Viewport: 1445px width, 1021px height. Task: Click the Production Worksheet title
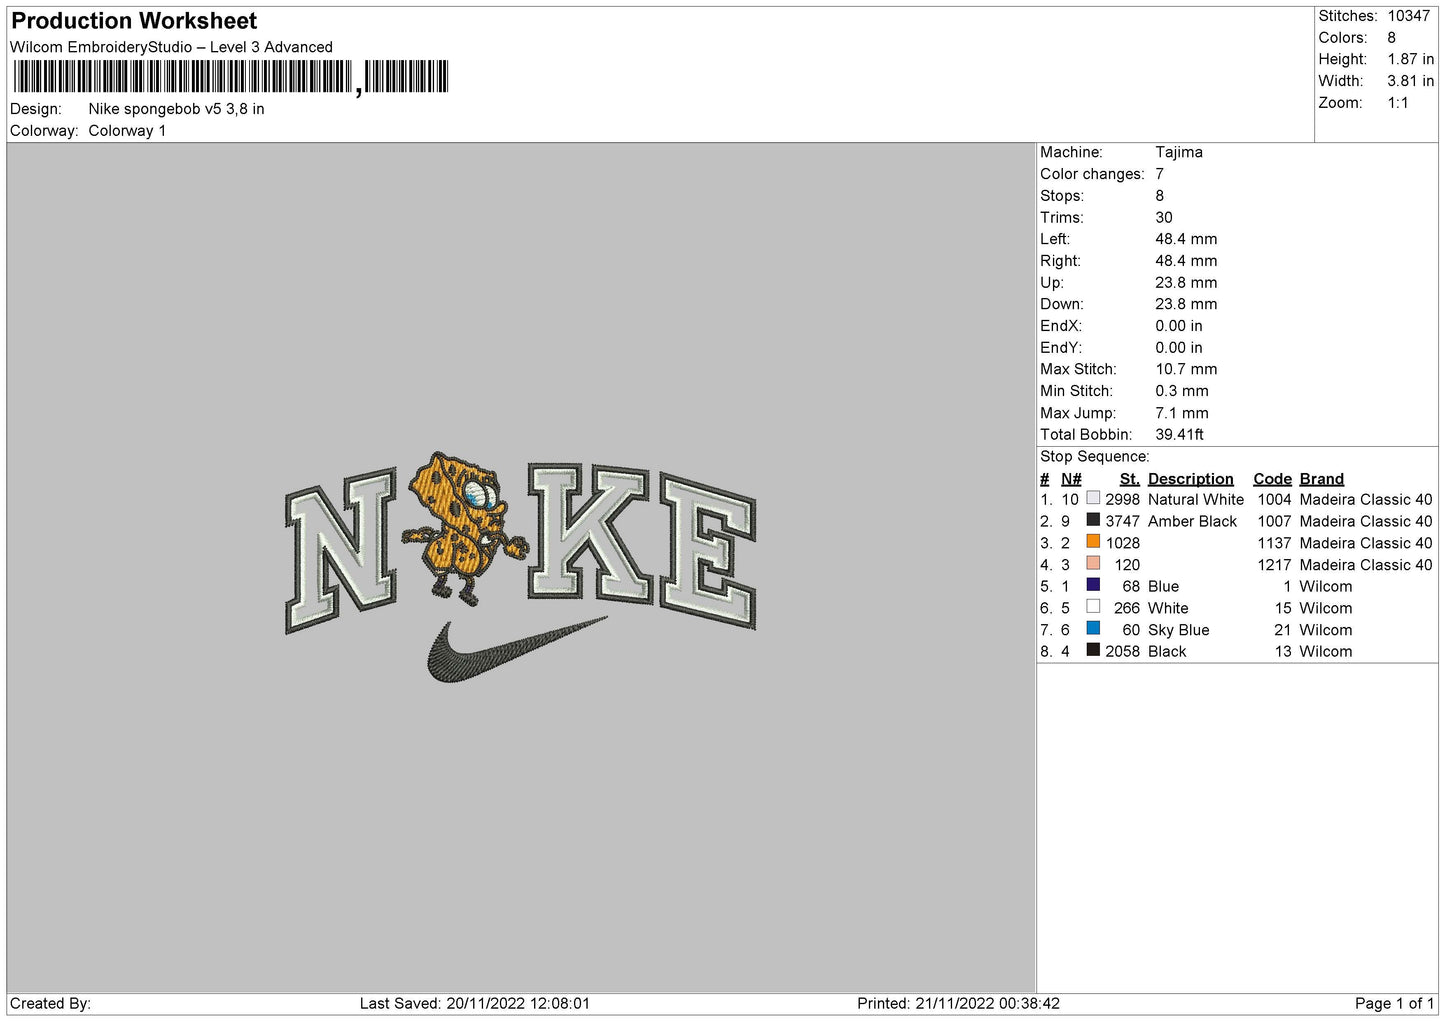click(134, 21)
